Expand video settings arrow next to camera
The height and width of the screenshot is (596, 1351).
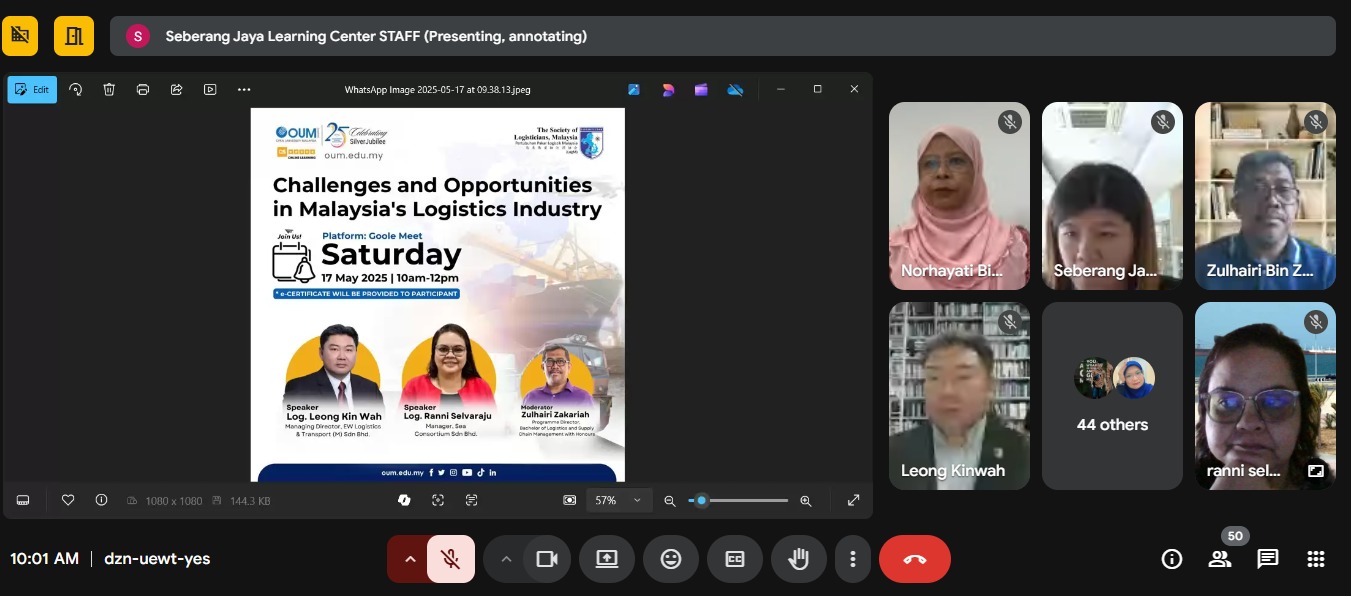point(505,559)
